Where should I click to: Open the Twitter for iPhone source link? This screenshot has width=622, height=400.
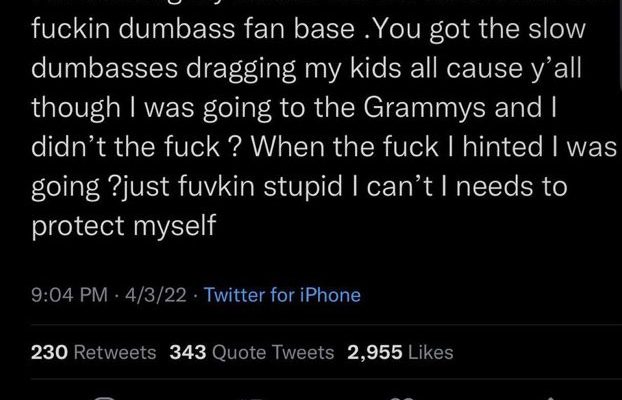pos(282,295)
